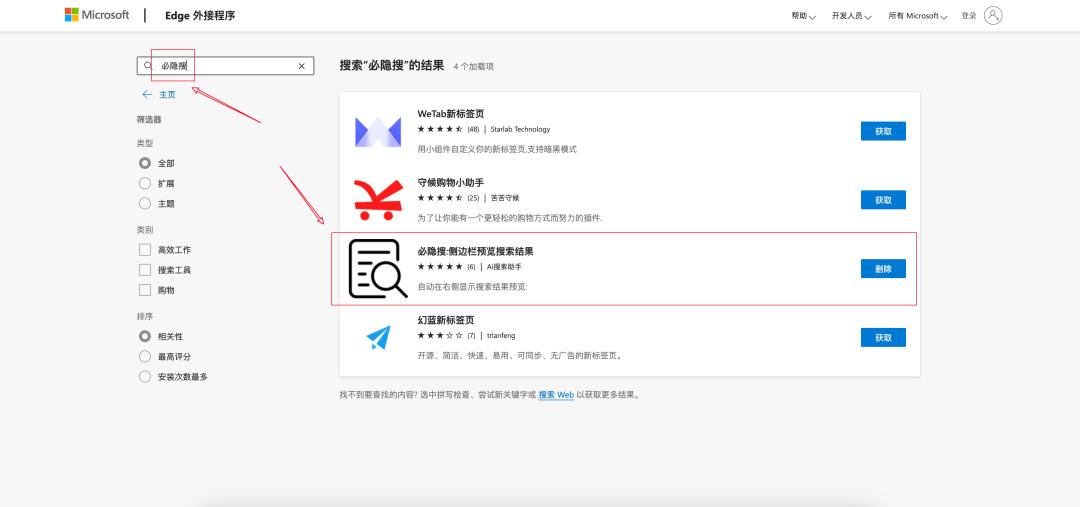Open the 守候购物小助手 shopping cart icon

[378, 200]
